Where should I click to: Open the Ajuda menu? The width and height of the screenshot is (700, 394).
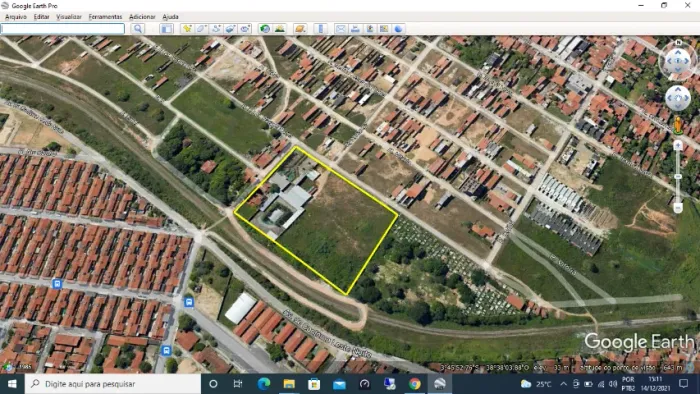[x=171, y=17]
